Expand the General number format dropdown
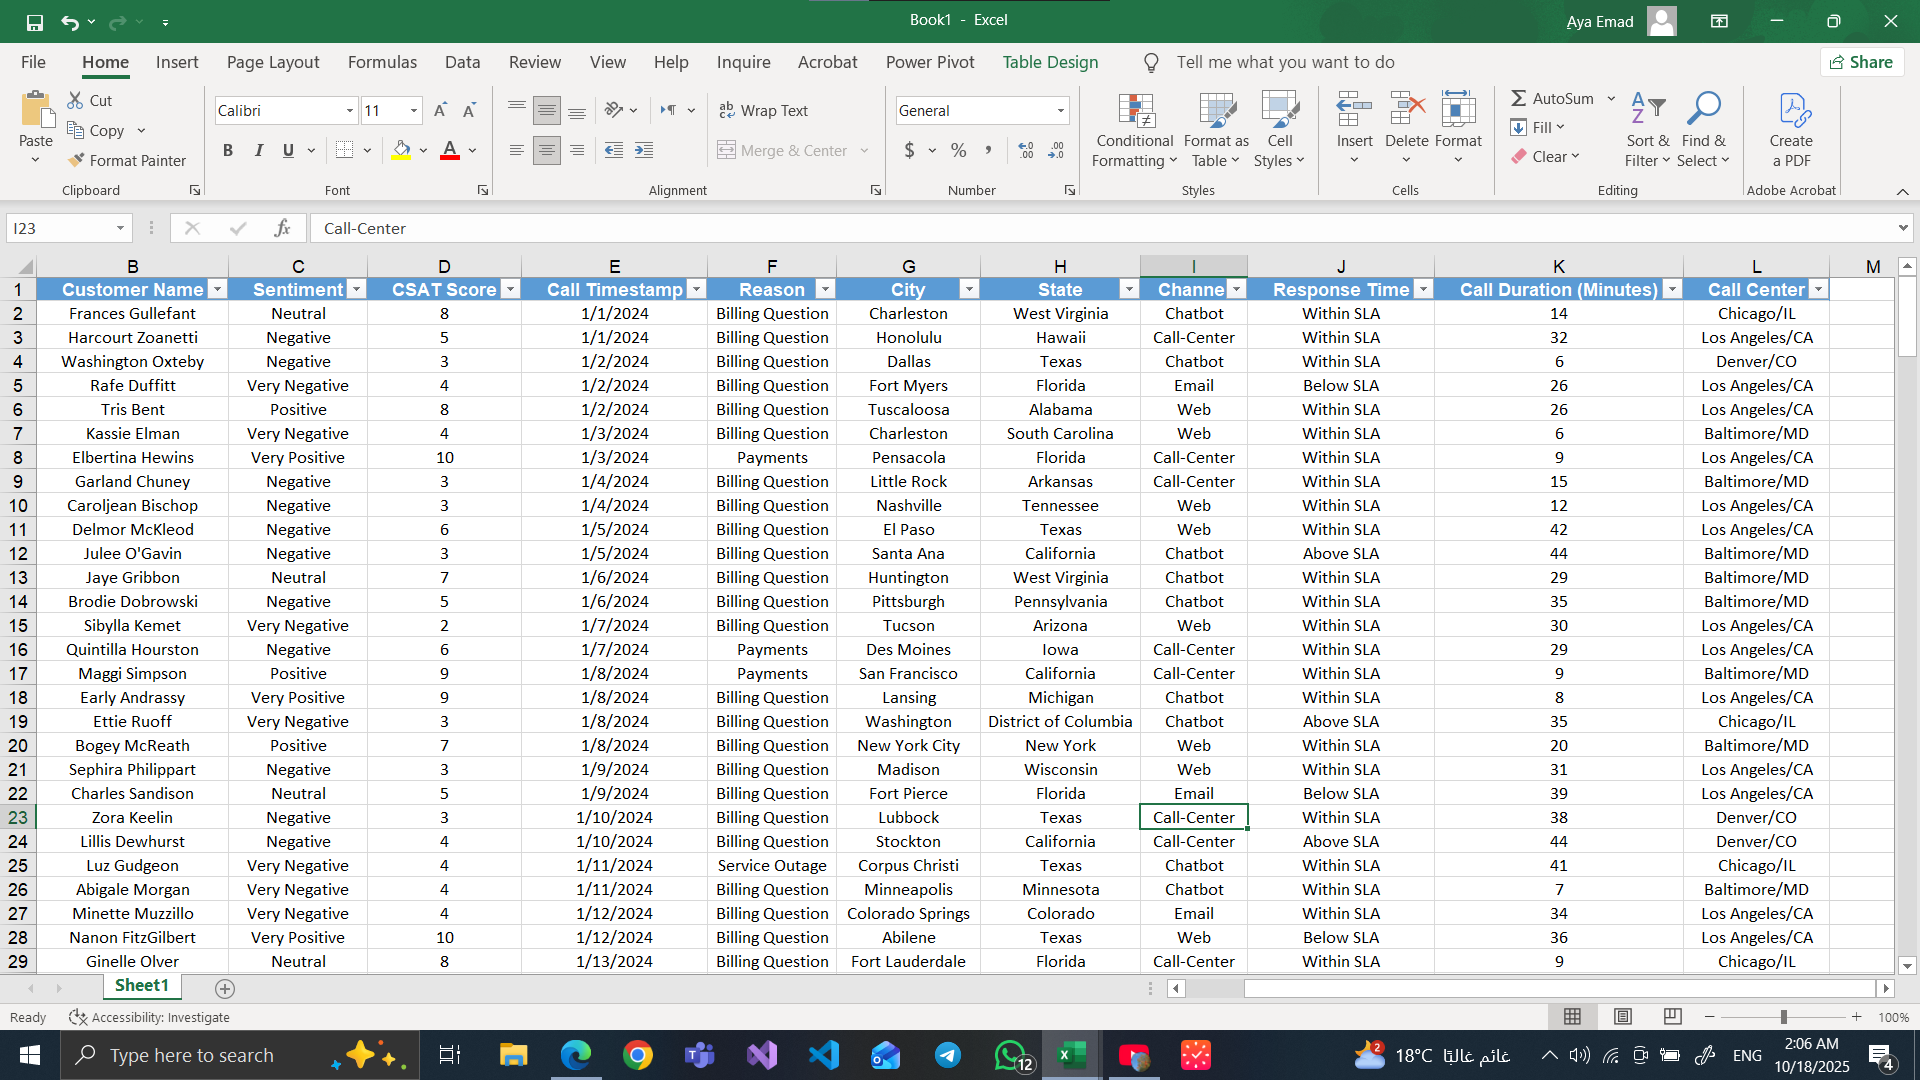The width and height of the screenshot is (1920, 1080). (x=1060, y=110)
